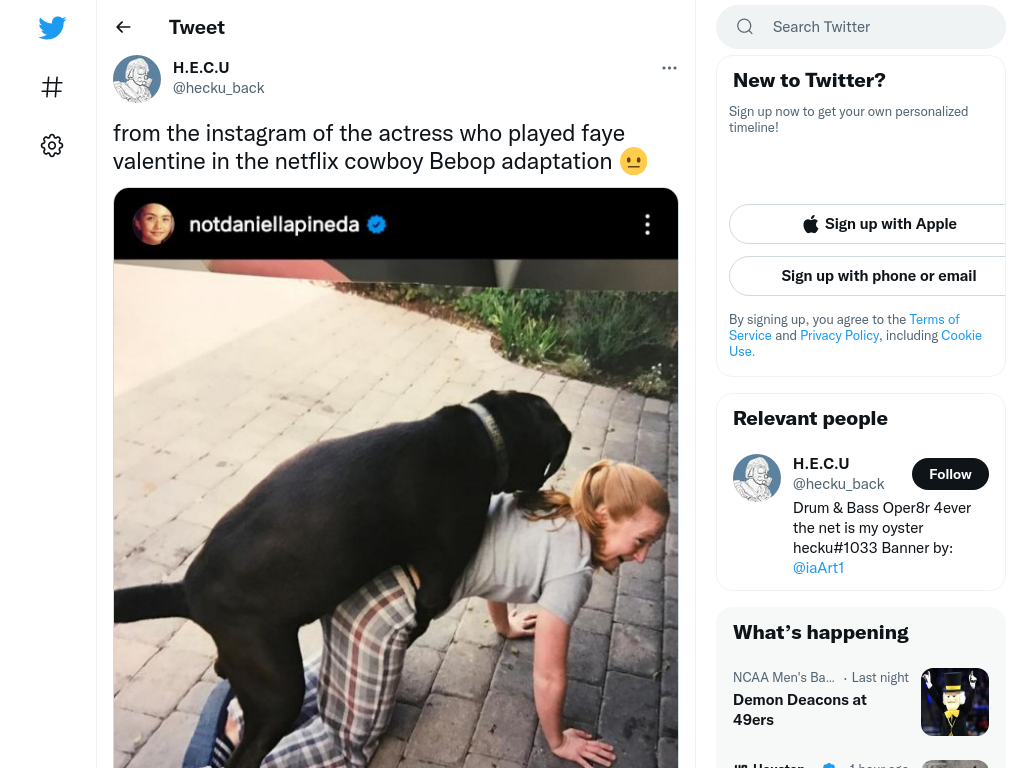Click the Twitter bird logo
The image size is (1024, 768).
tap(52, 27)
